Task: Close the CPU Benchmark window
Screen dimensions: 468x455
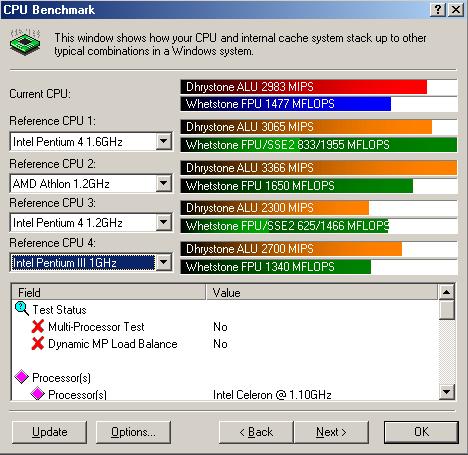Action: 456,9
